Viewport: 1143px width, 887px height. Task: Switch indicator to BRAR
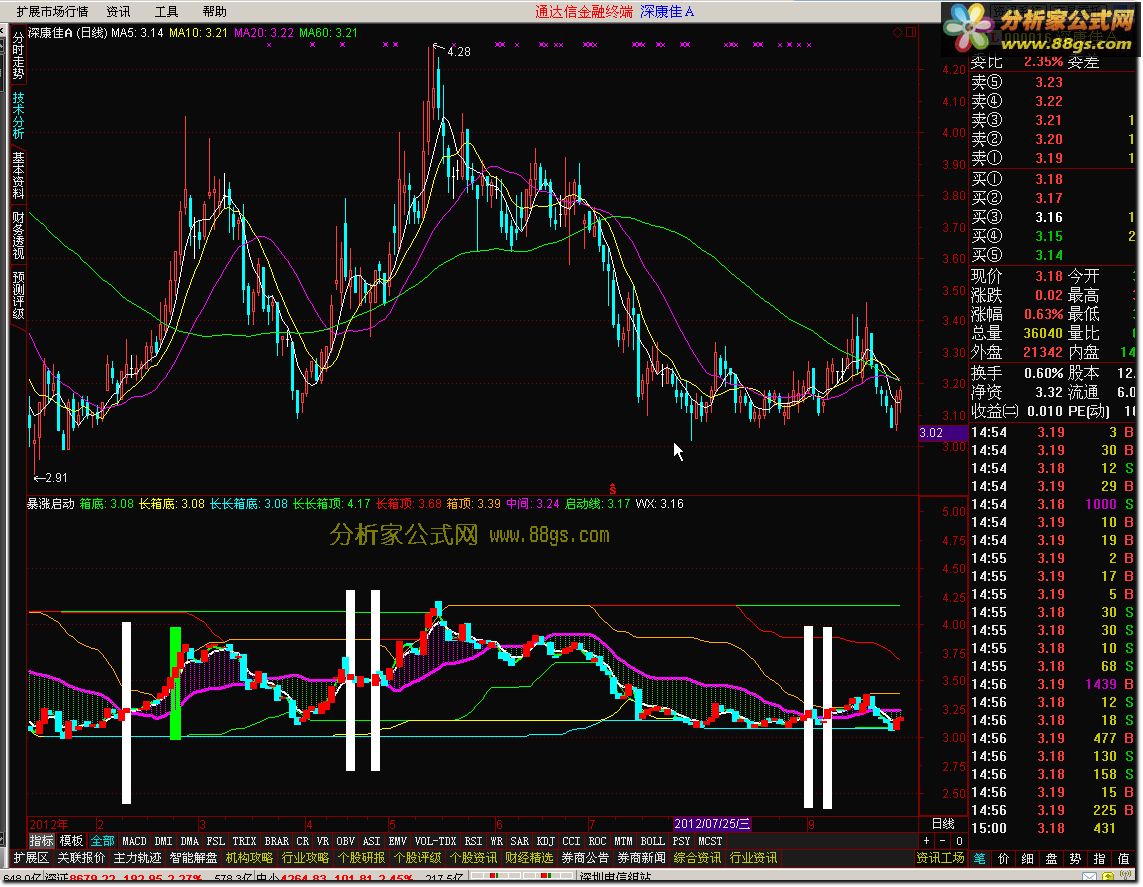276,841
